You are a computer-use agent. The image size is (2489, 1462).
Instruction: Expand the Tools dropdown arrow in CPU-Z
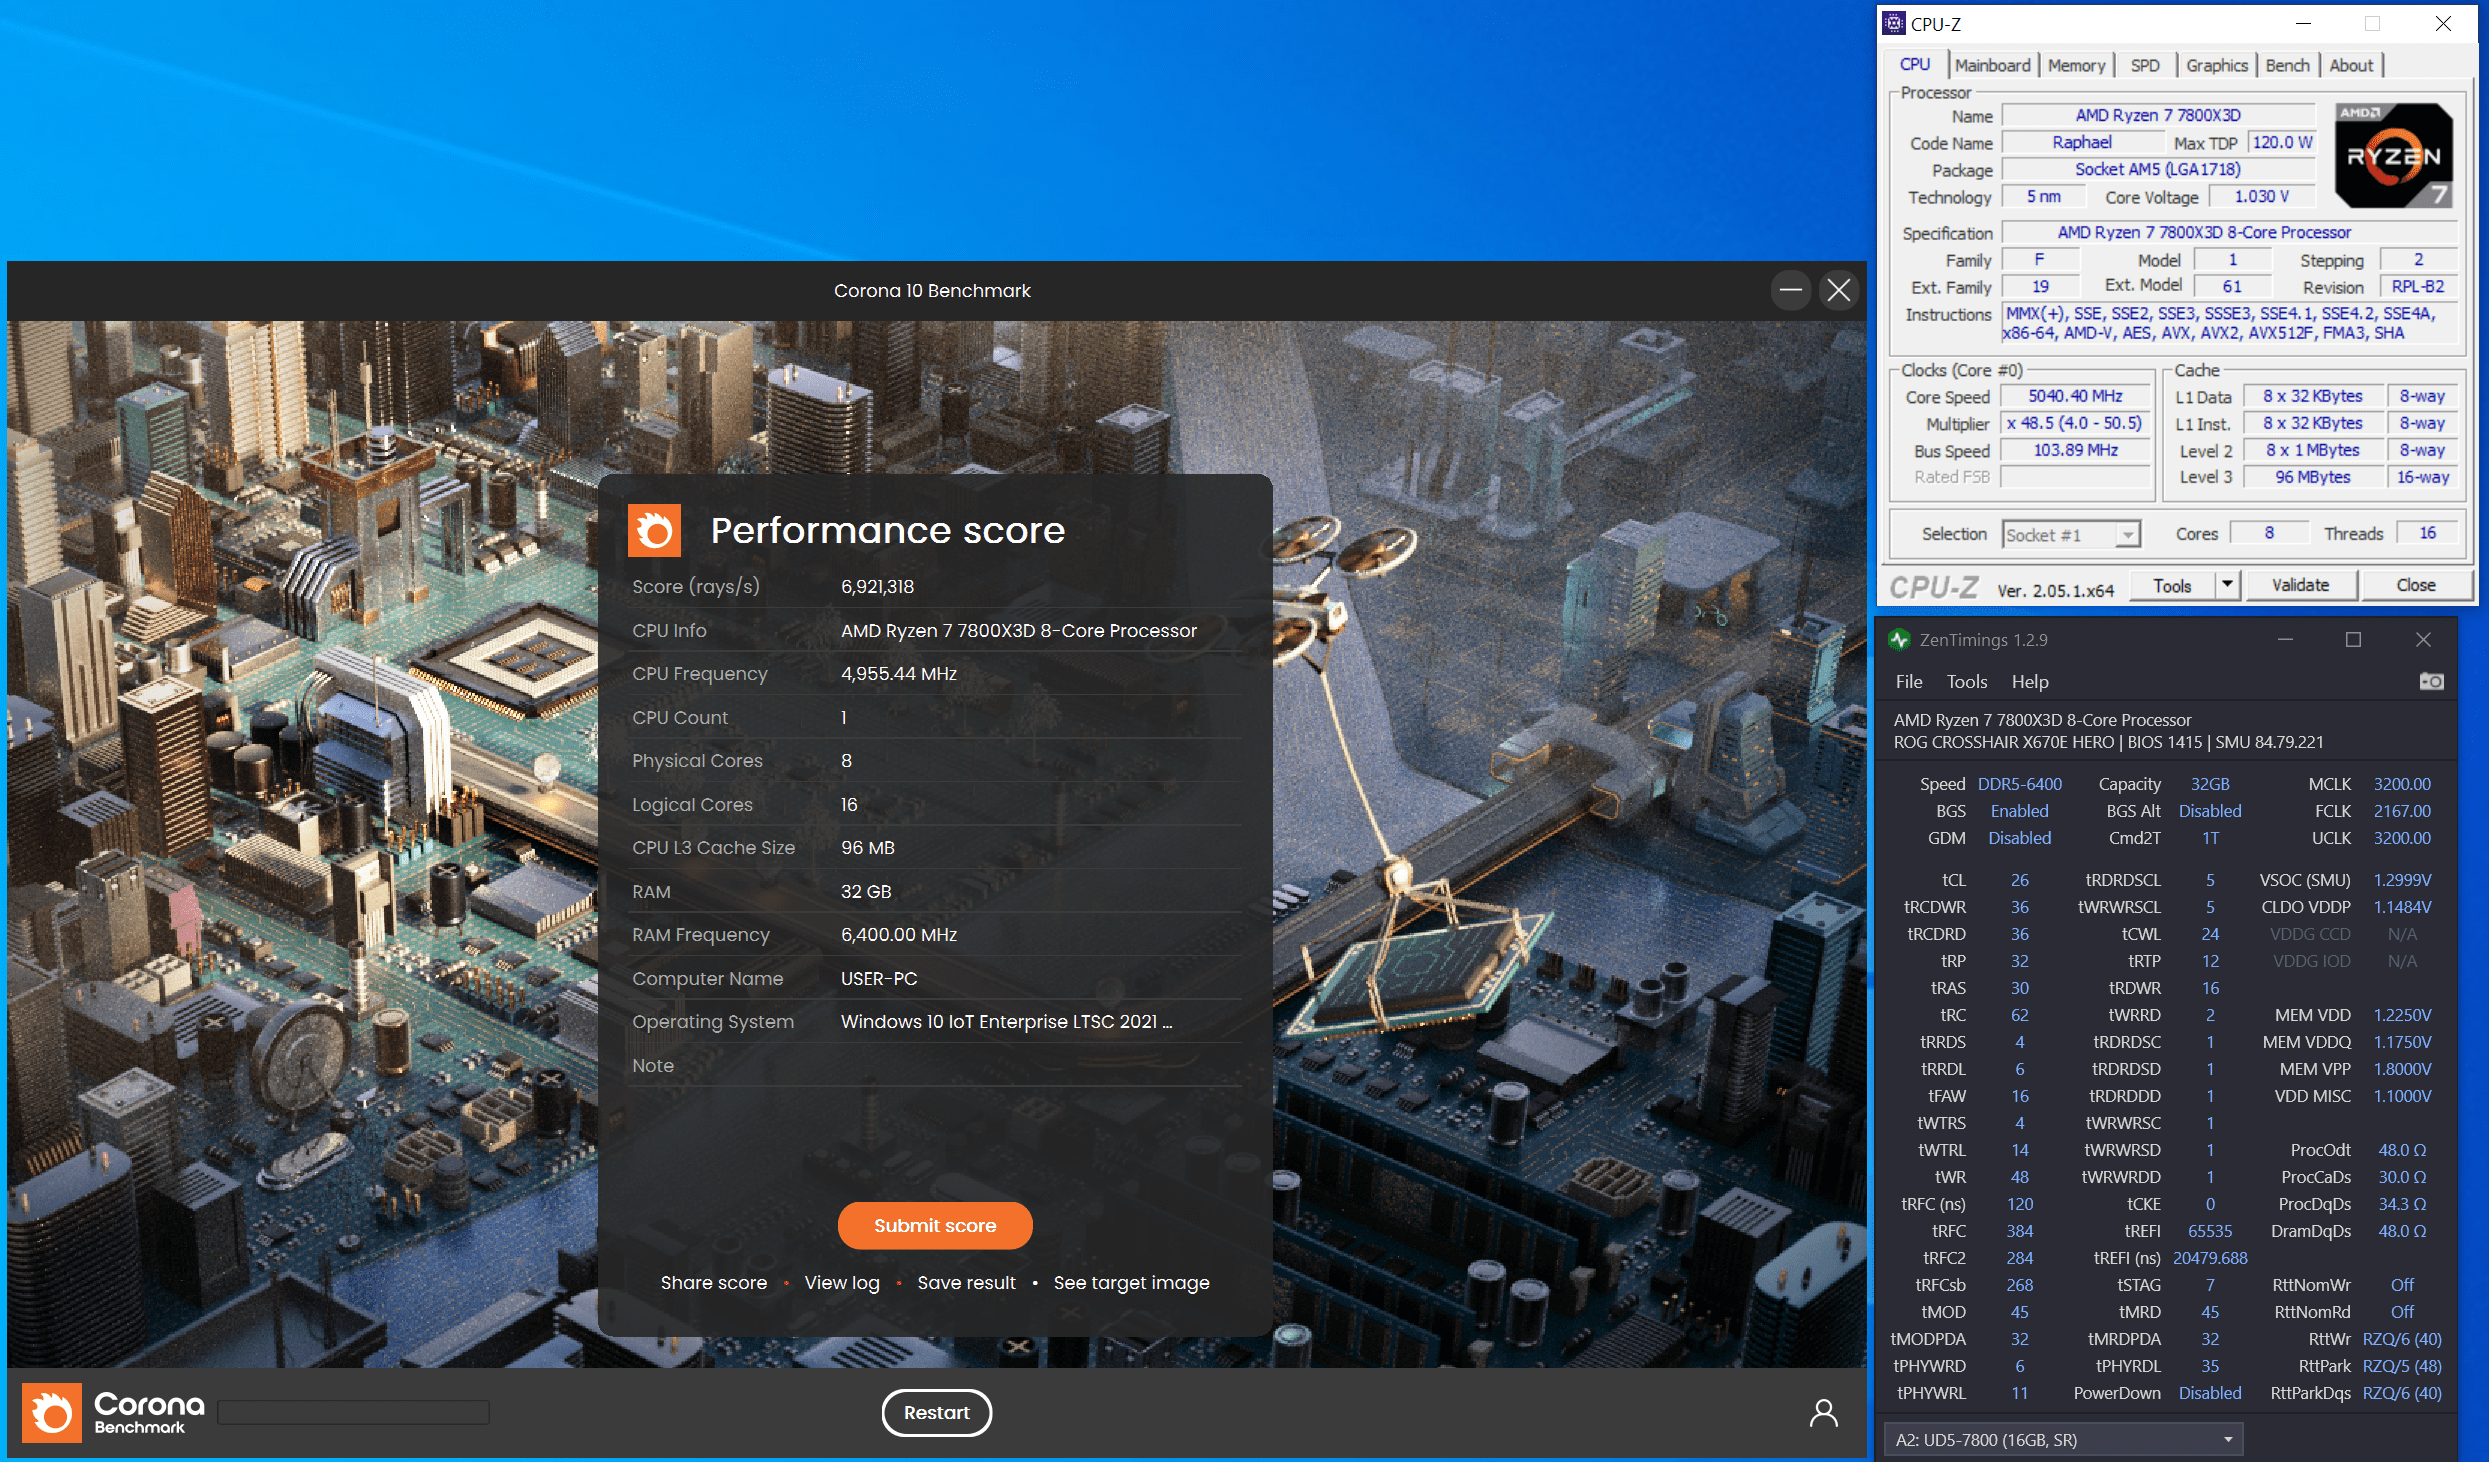tap(2228, 585)
